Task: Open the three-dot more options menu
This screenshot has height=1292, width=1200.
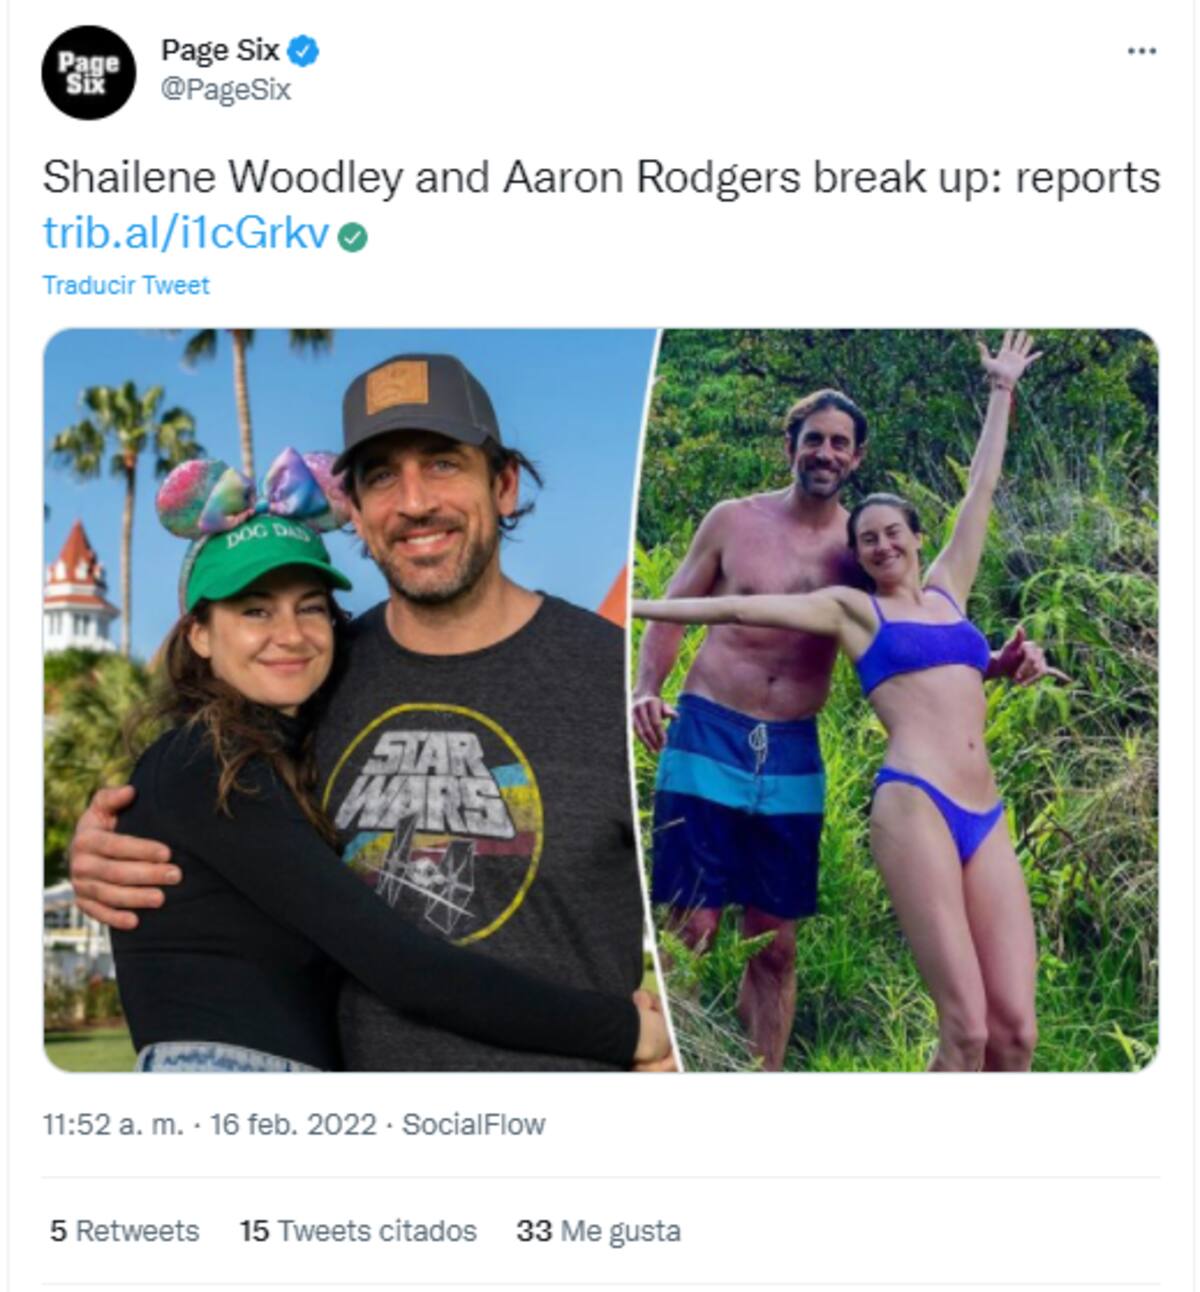Action: [x=1141, y=51]
